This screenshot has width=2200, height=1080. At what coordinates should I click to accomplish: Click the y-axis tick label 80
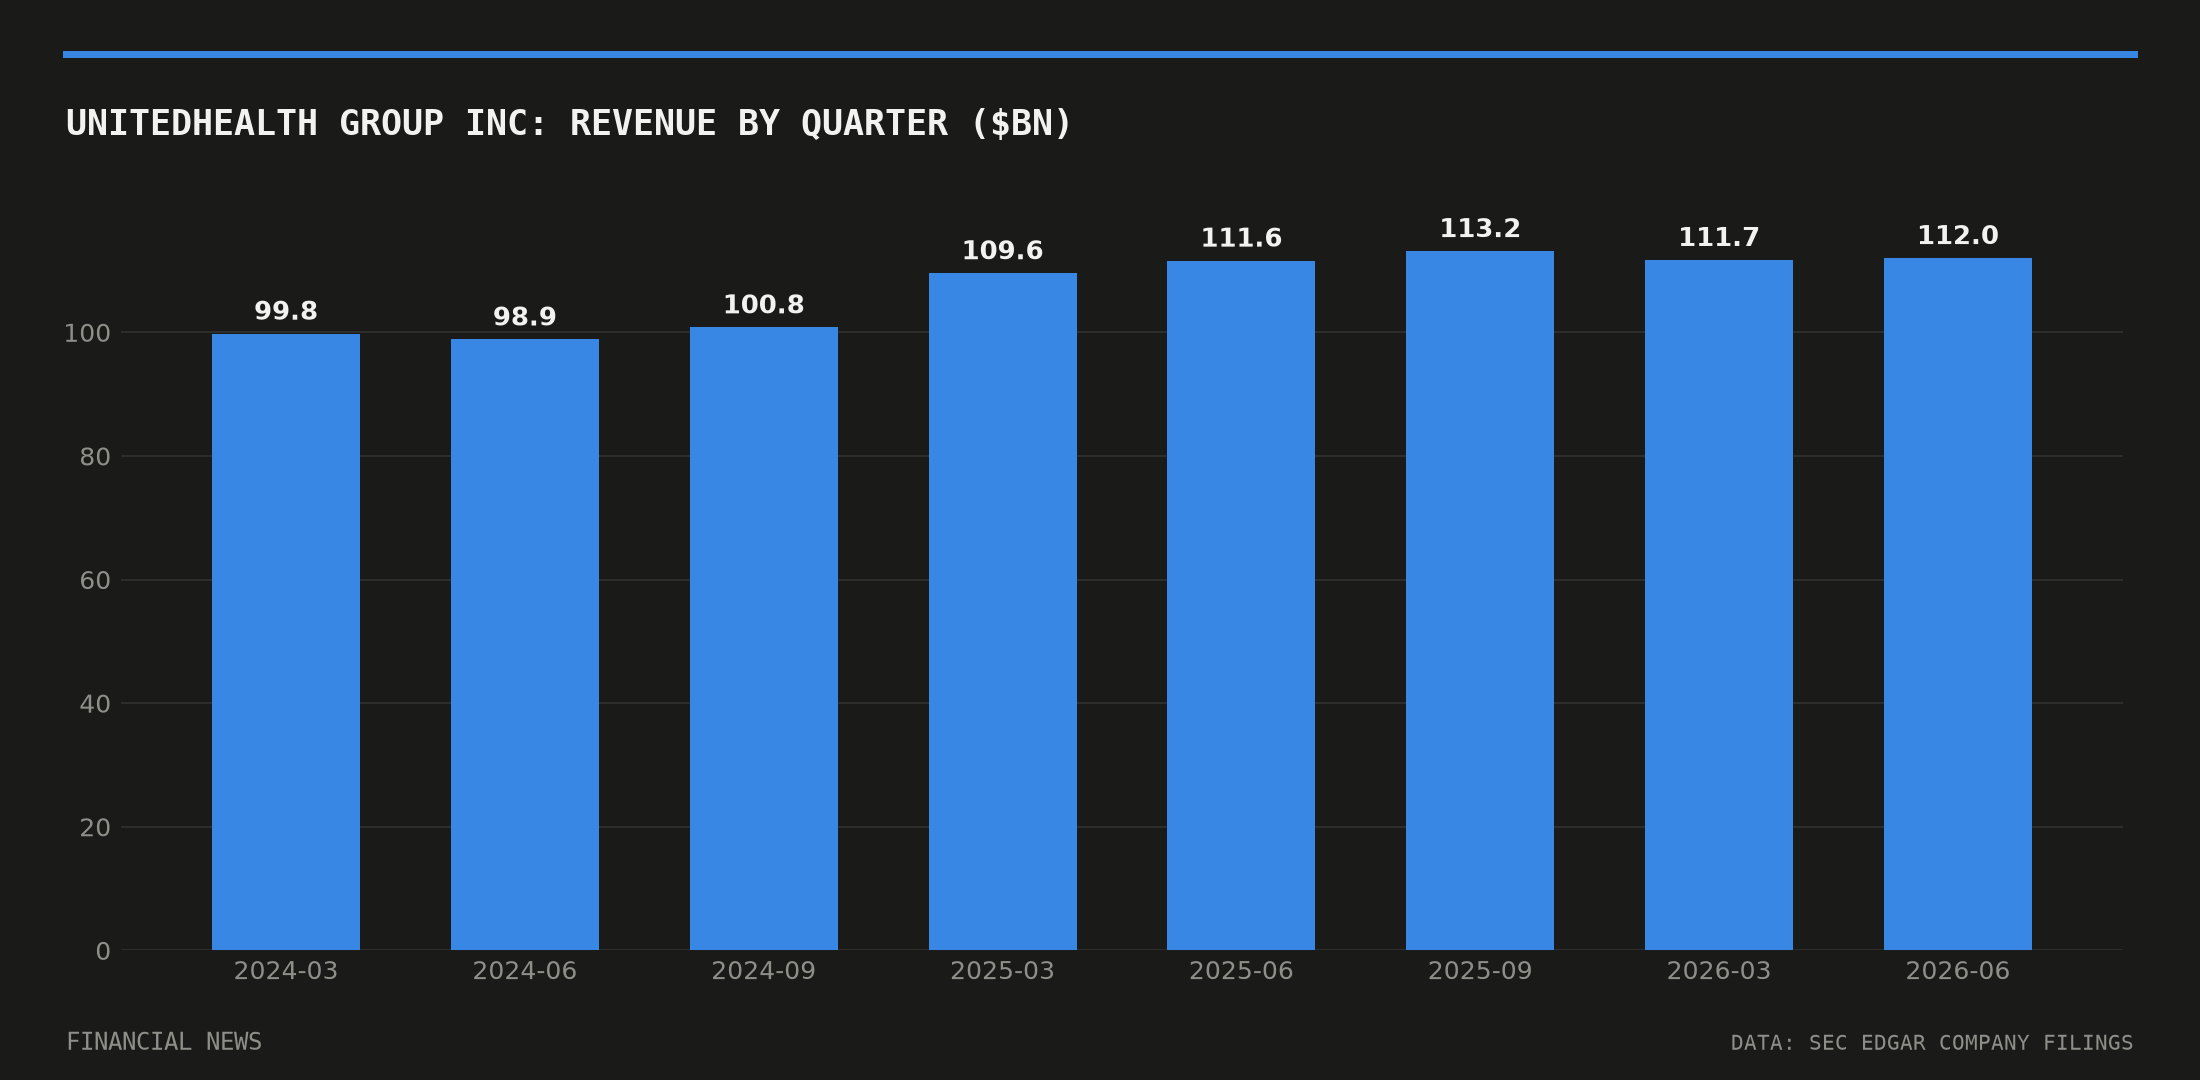pos(95,457)
